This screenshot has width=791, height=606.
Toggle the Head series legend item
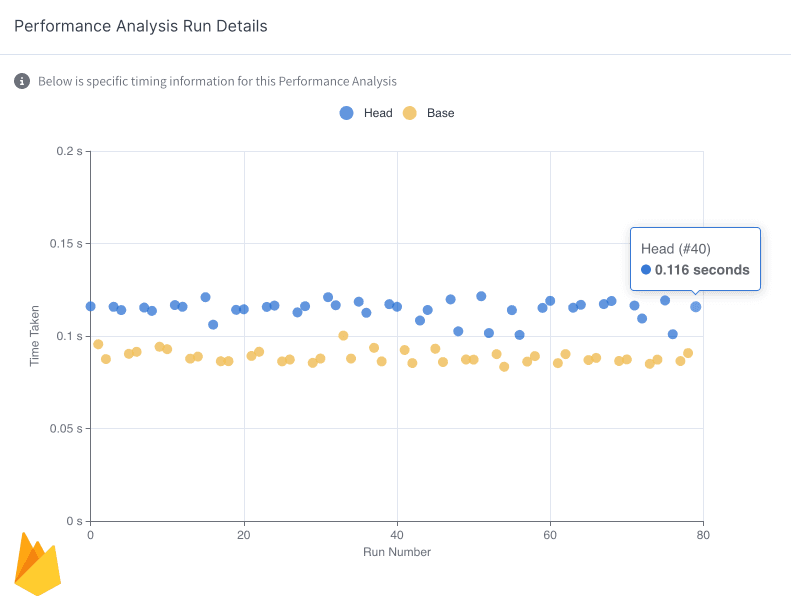366,113
